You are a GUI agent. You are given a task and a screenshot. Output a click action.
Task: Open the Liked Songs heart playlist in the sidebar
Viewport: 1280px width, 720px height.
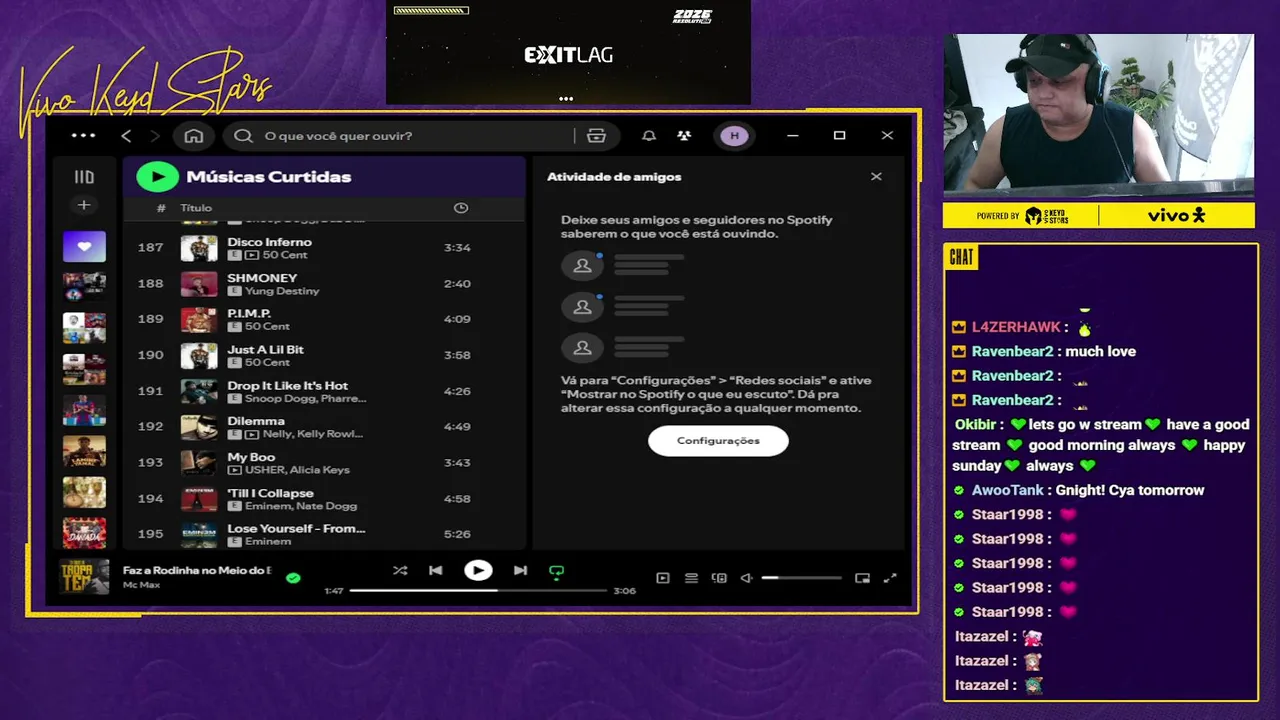(84, 246)
